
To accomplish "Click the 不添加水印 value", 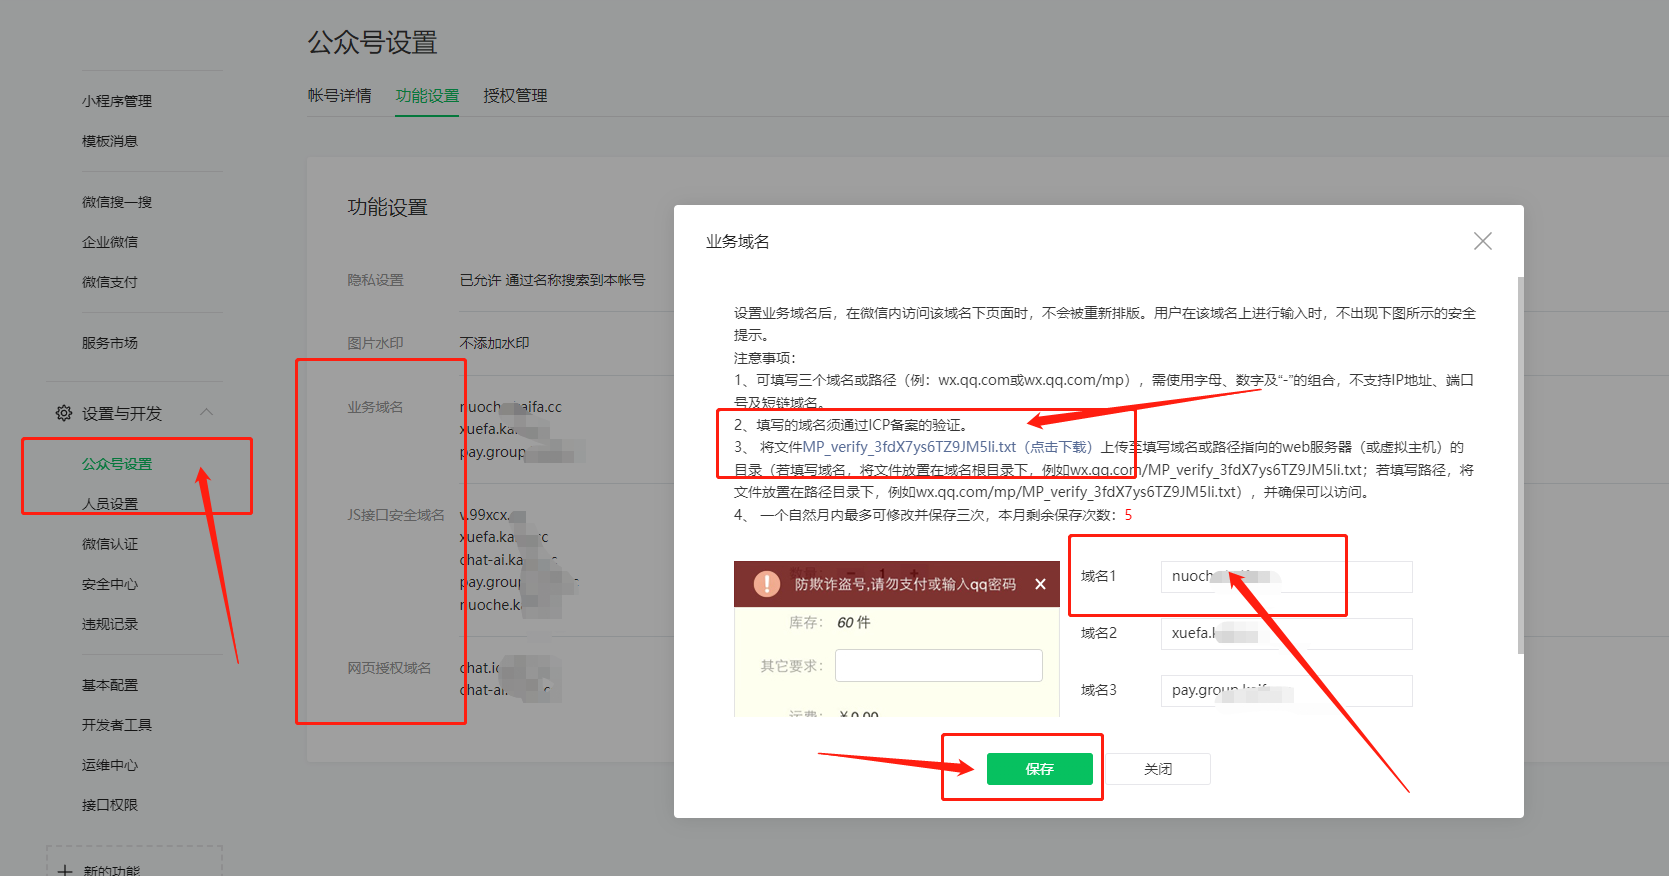I will tap(494, 343).
